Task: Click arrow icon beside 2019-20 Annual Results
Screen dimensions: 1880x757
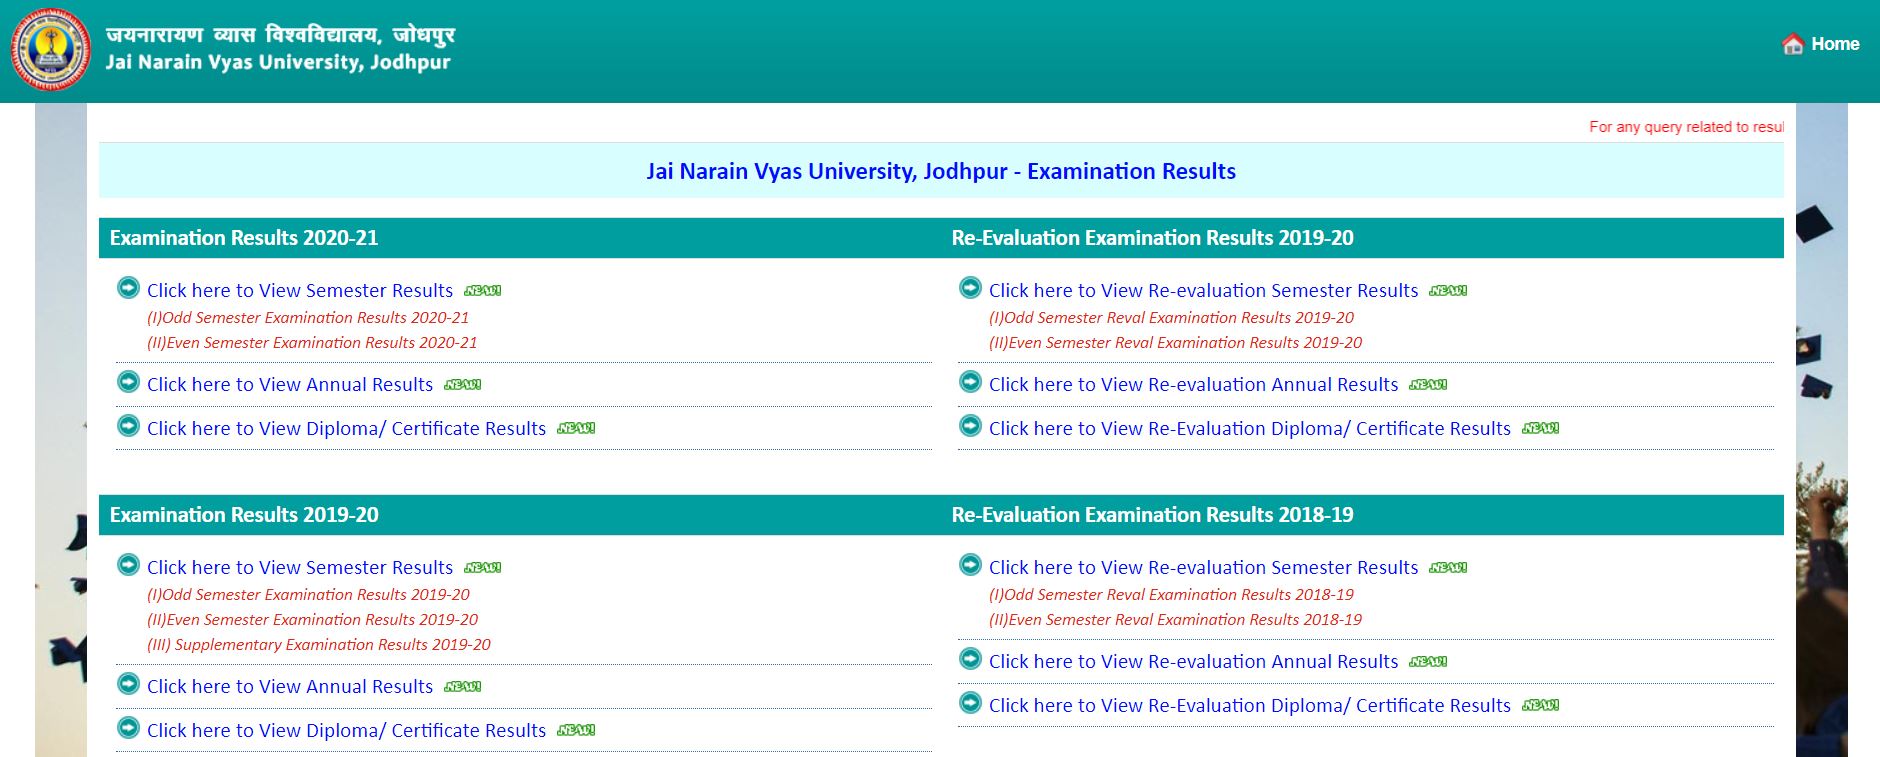Action: point(128,684)
